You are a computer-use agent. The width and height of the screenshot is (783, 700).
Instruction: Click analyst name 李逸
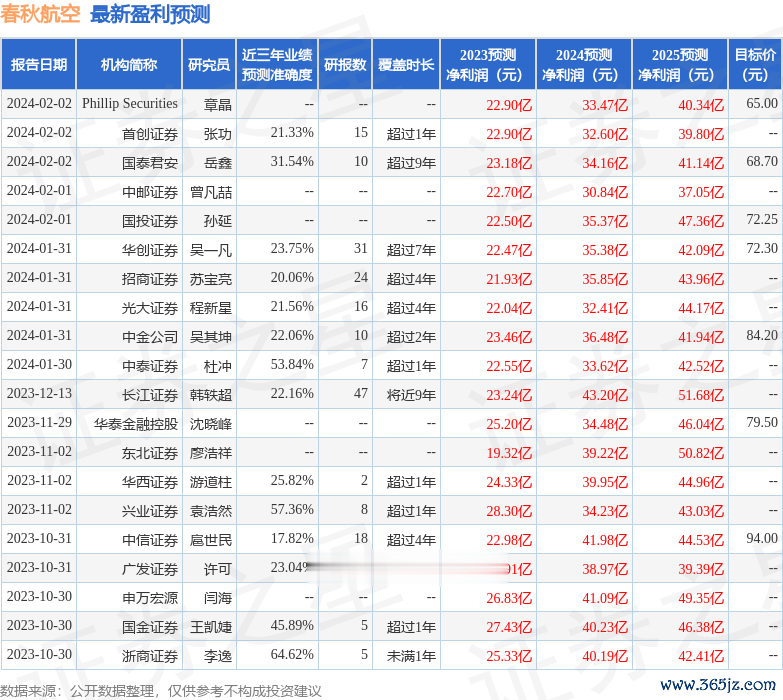[x=218, y=656]
